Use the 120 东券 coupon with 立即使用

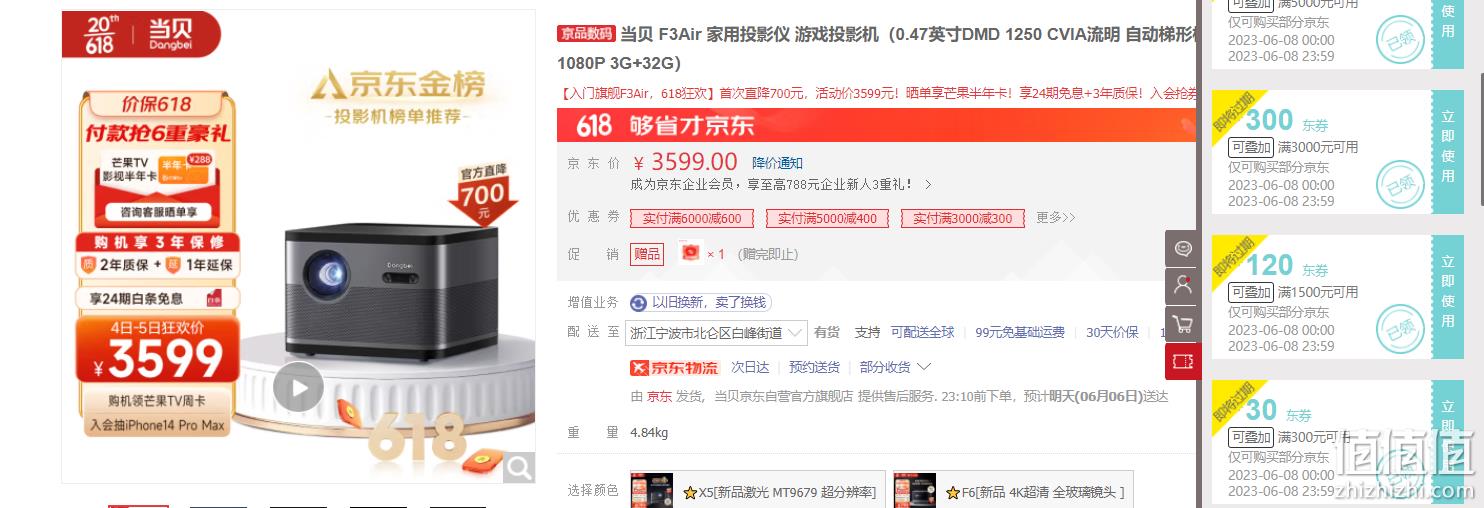click(x=1448, y=298)
